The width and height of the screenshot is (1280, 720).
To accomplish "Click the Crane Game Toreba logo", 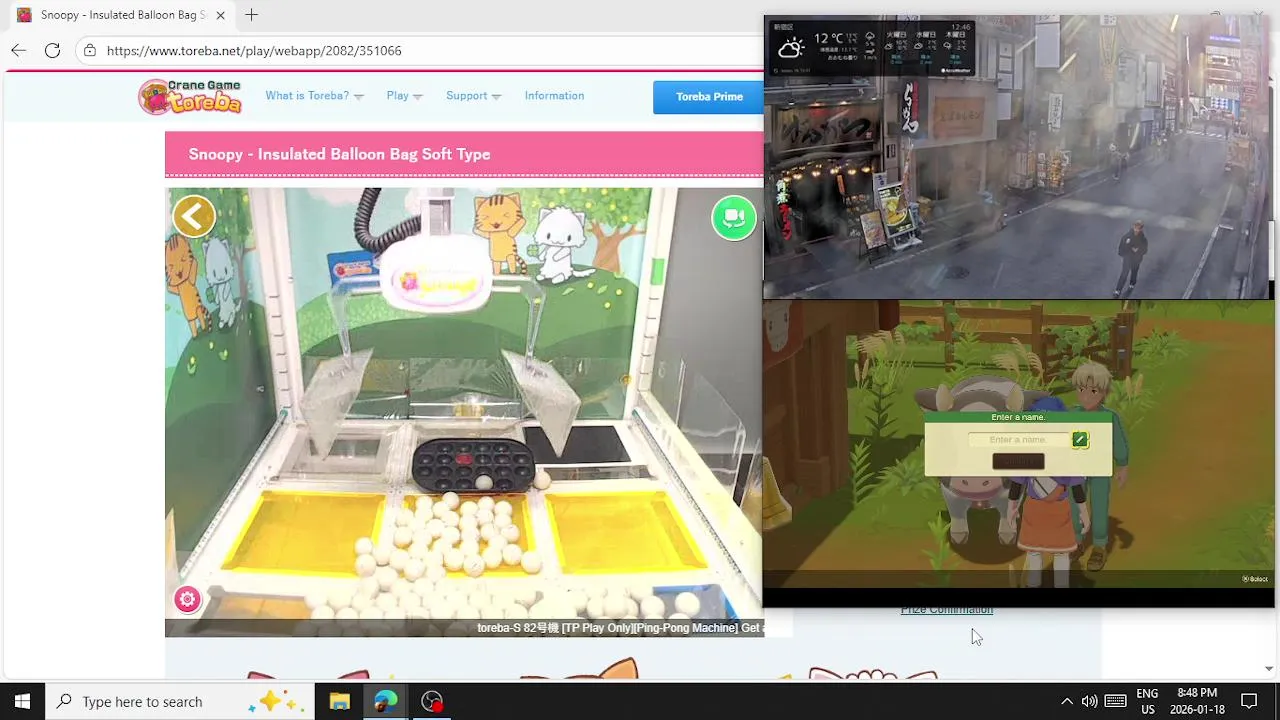I will (190, 96).
